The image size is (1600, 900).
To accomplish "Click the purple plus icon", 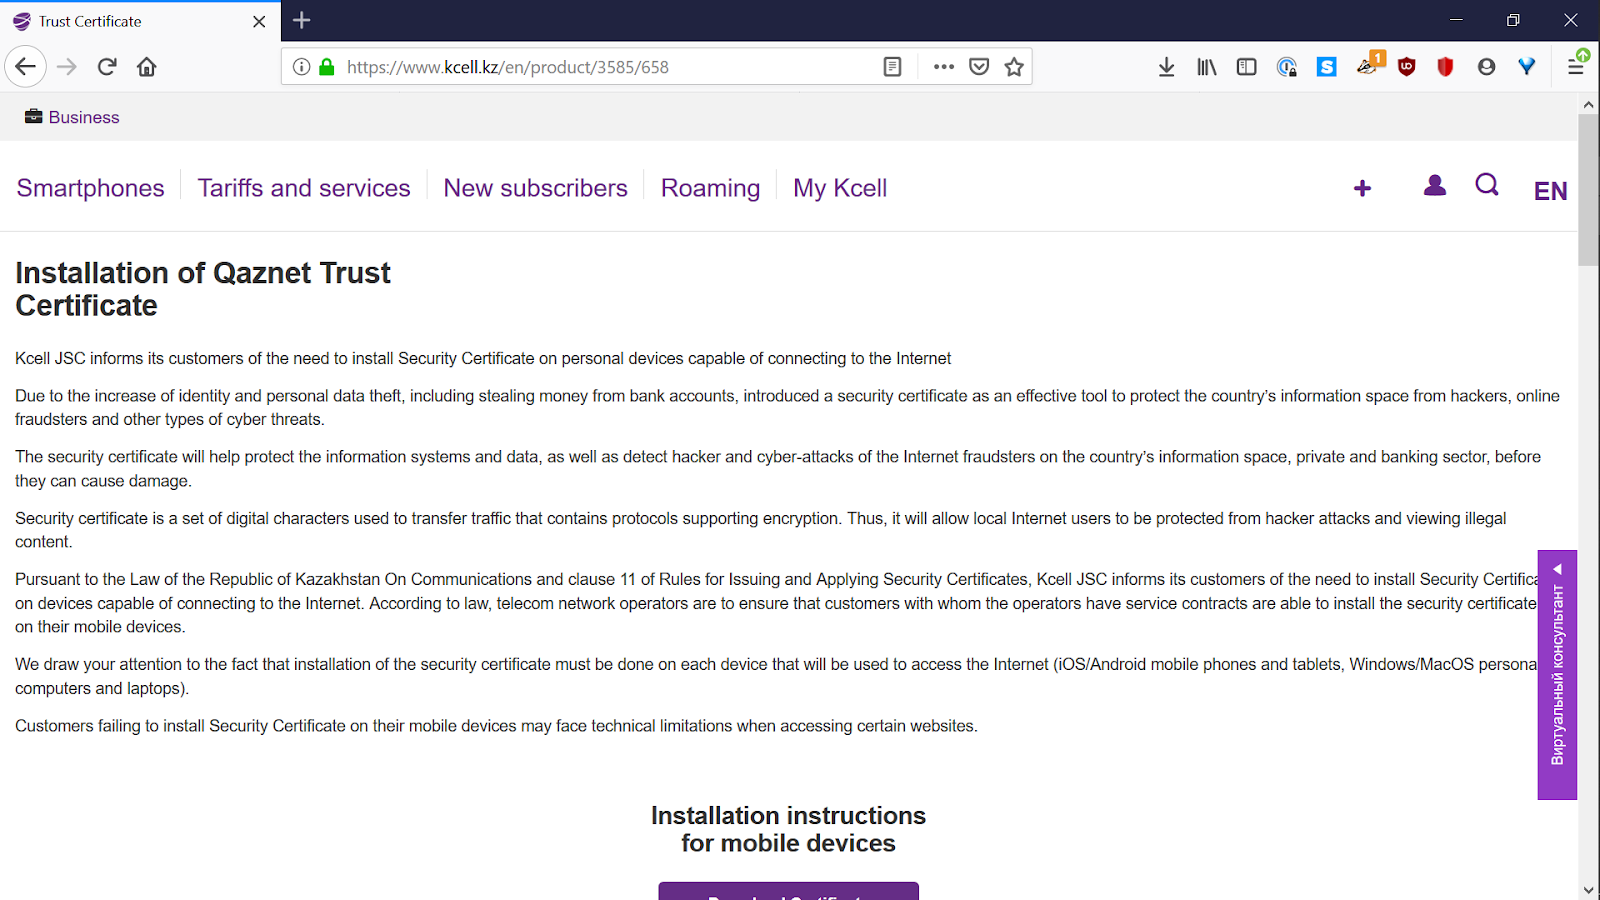I will click(x=1362, y=188).
